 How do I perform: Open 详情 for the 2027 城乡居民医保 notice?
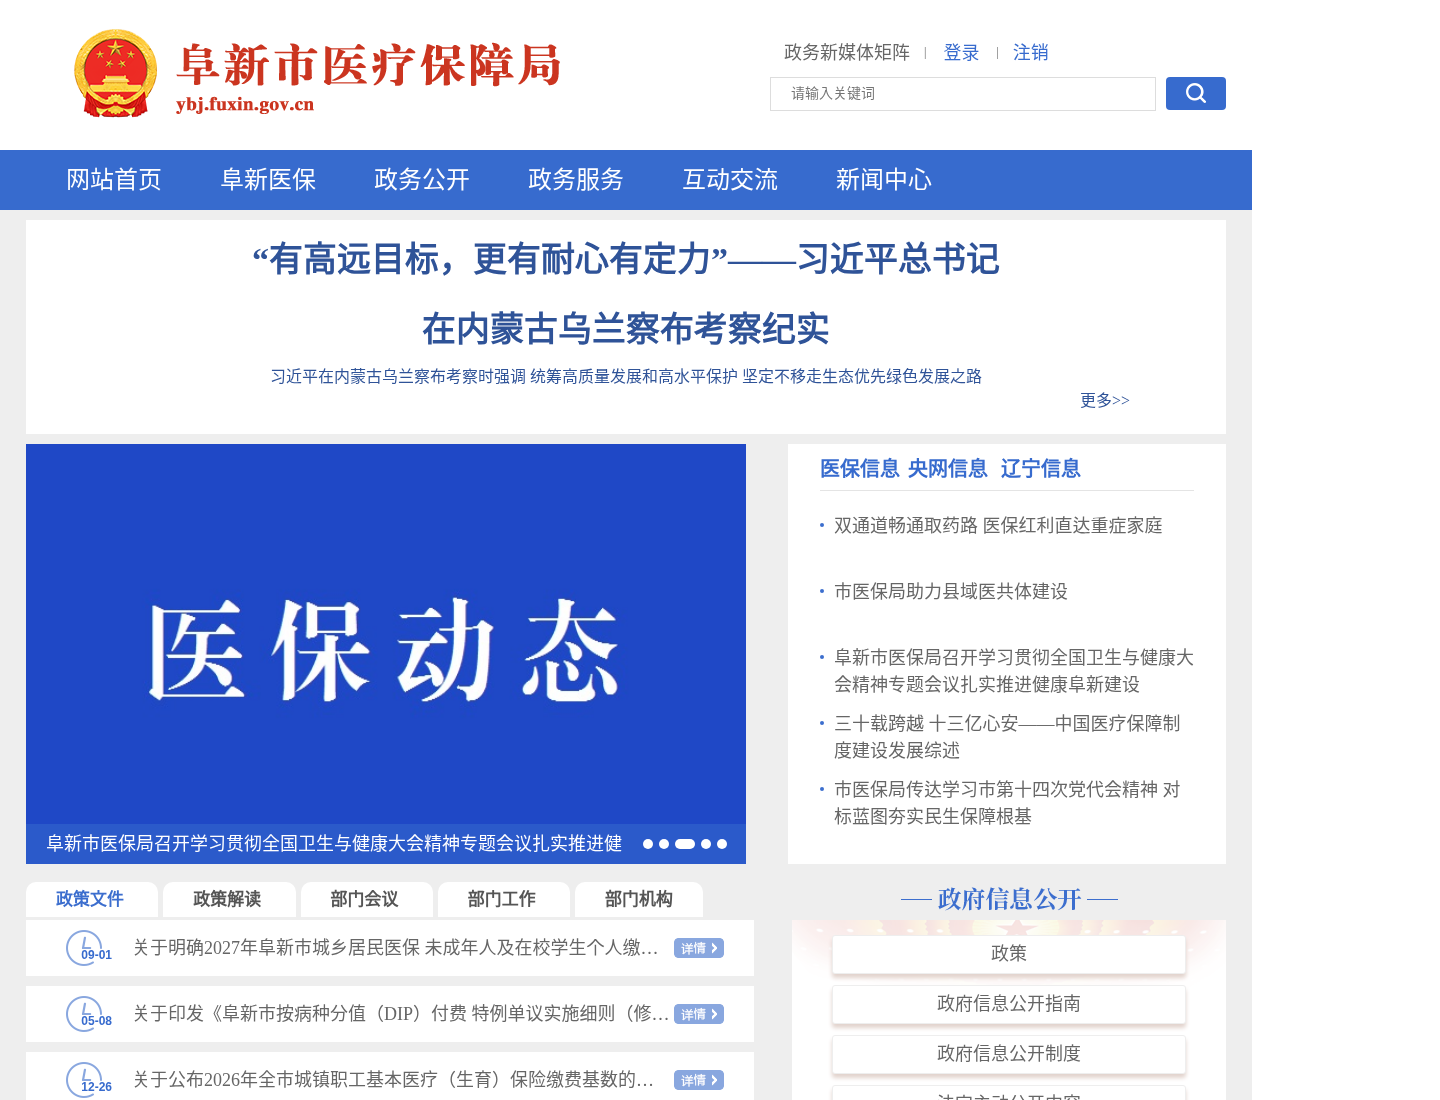pyautogui.click(x=699, y=948)
